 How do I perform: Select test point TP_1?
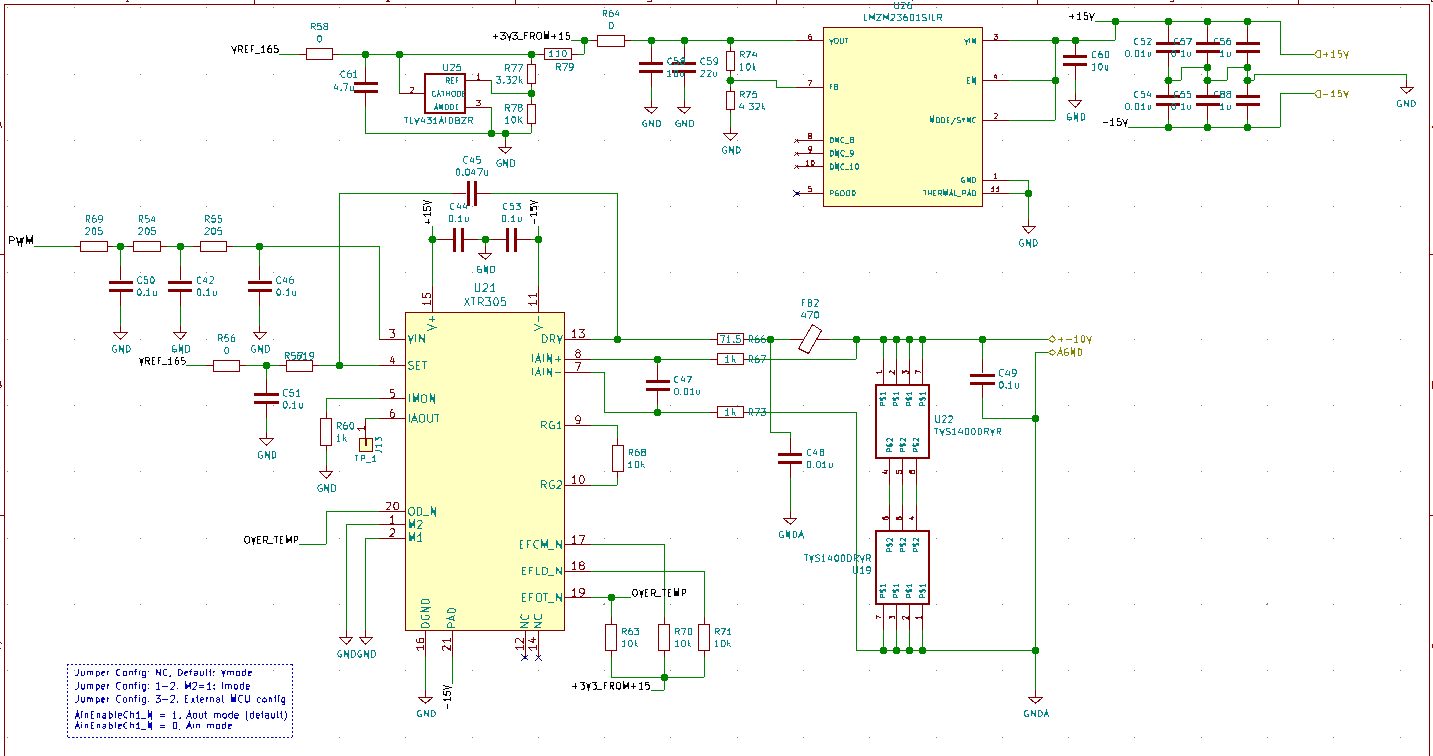(365, 445)
